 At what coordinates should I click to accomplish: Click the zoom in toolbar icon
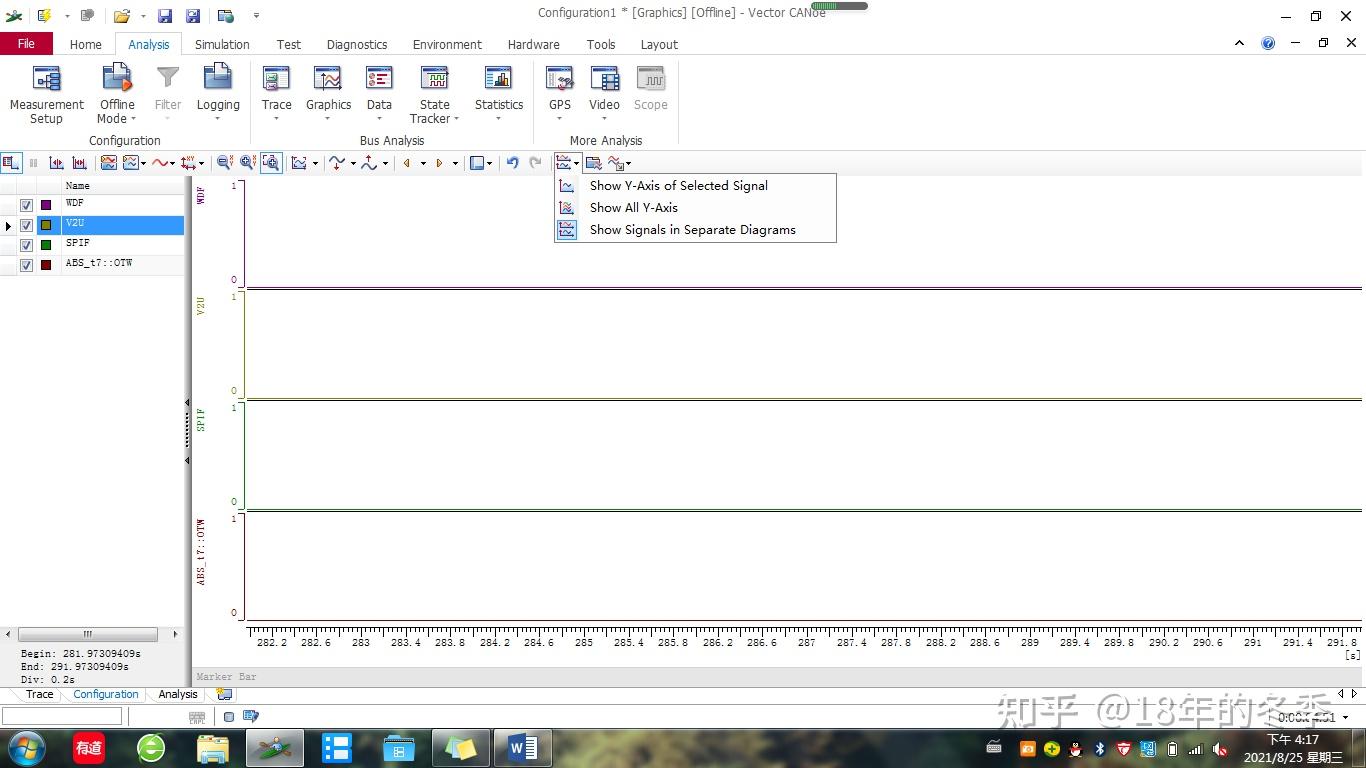[x=247, y=163]
